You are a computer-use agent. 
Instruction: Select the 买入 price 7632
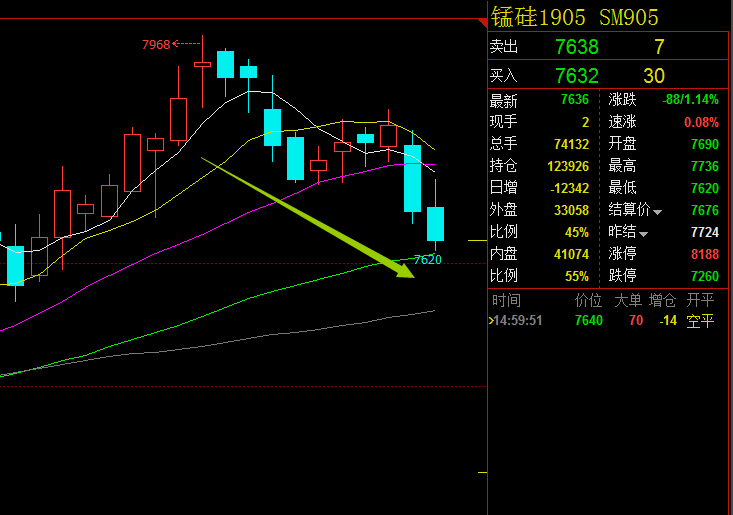[577, 76]
